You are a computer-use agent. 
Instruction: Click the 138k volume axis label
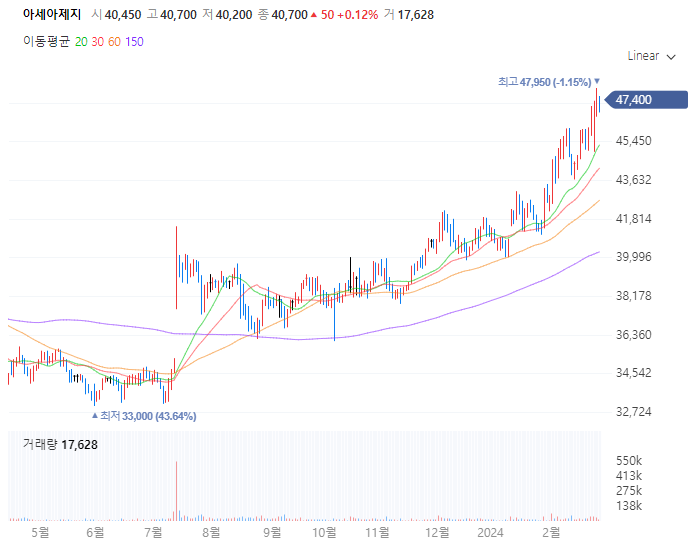(x=628, y=506)
